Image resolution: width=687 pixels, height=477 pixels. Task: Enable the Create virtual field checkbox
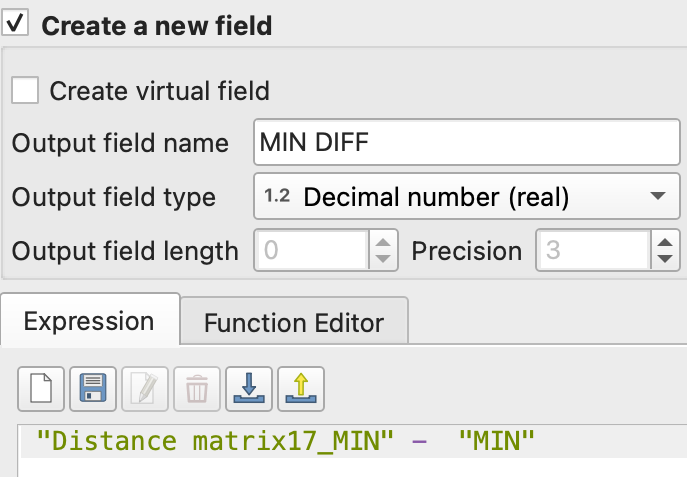tap(25, 91)
